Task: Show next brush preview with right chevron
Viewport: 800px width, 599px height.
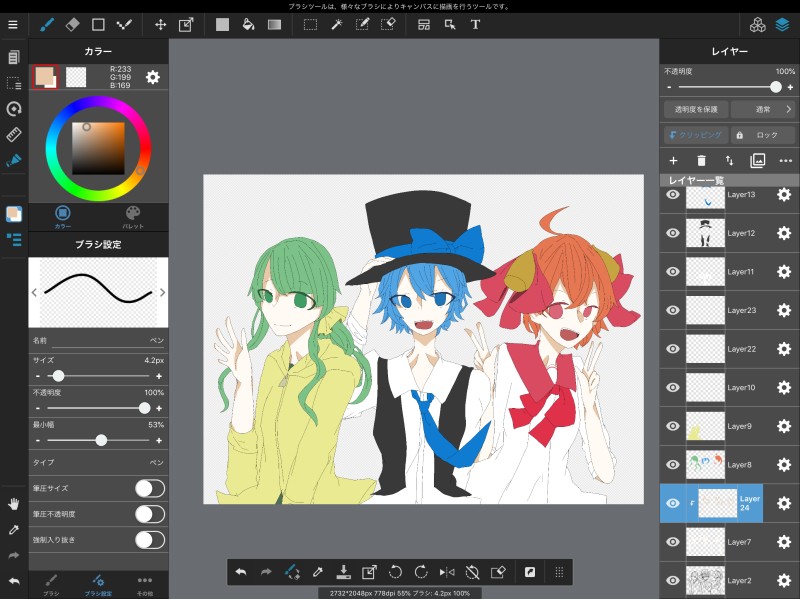Action: (162, 292)
